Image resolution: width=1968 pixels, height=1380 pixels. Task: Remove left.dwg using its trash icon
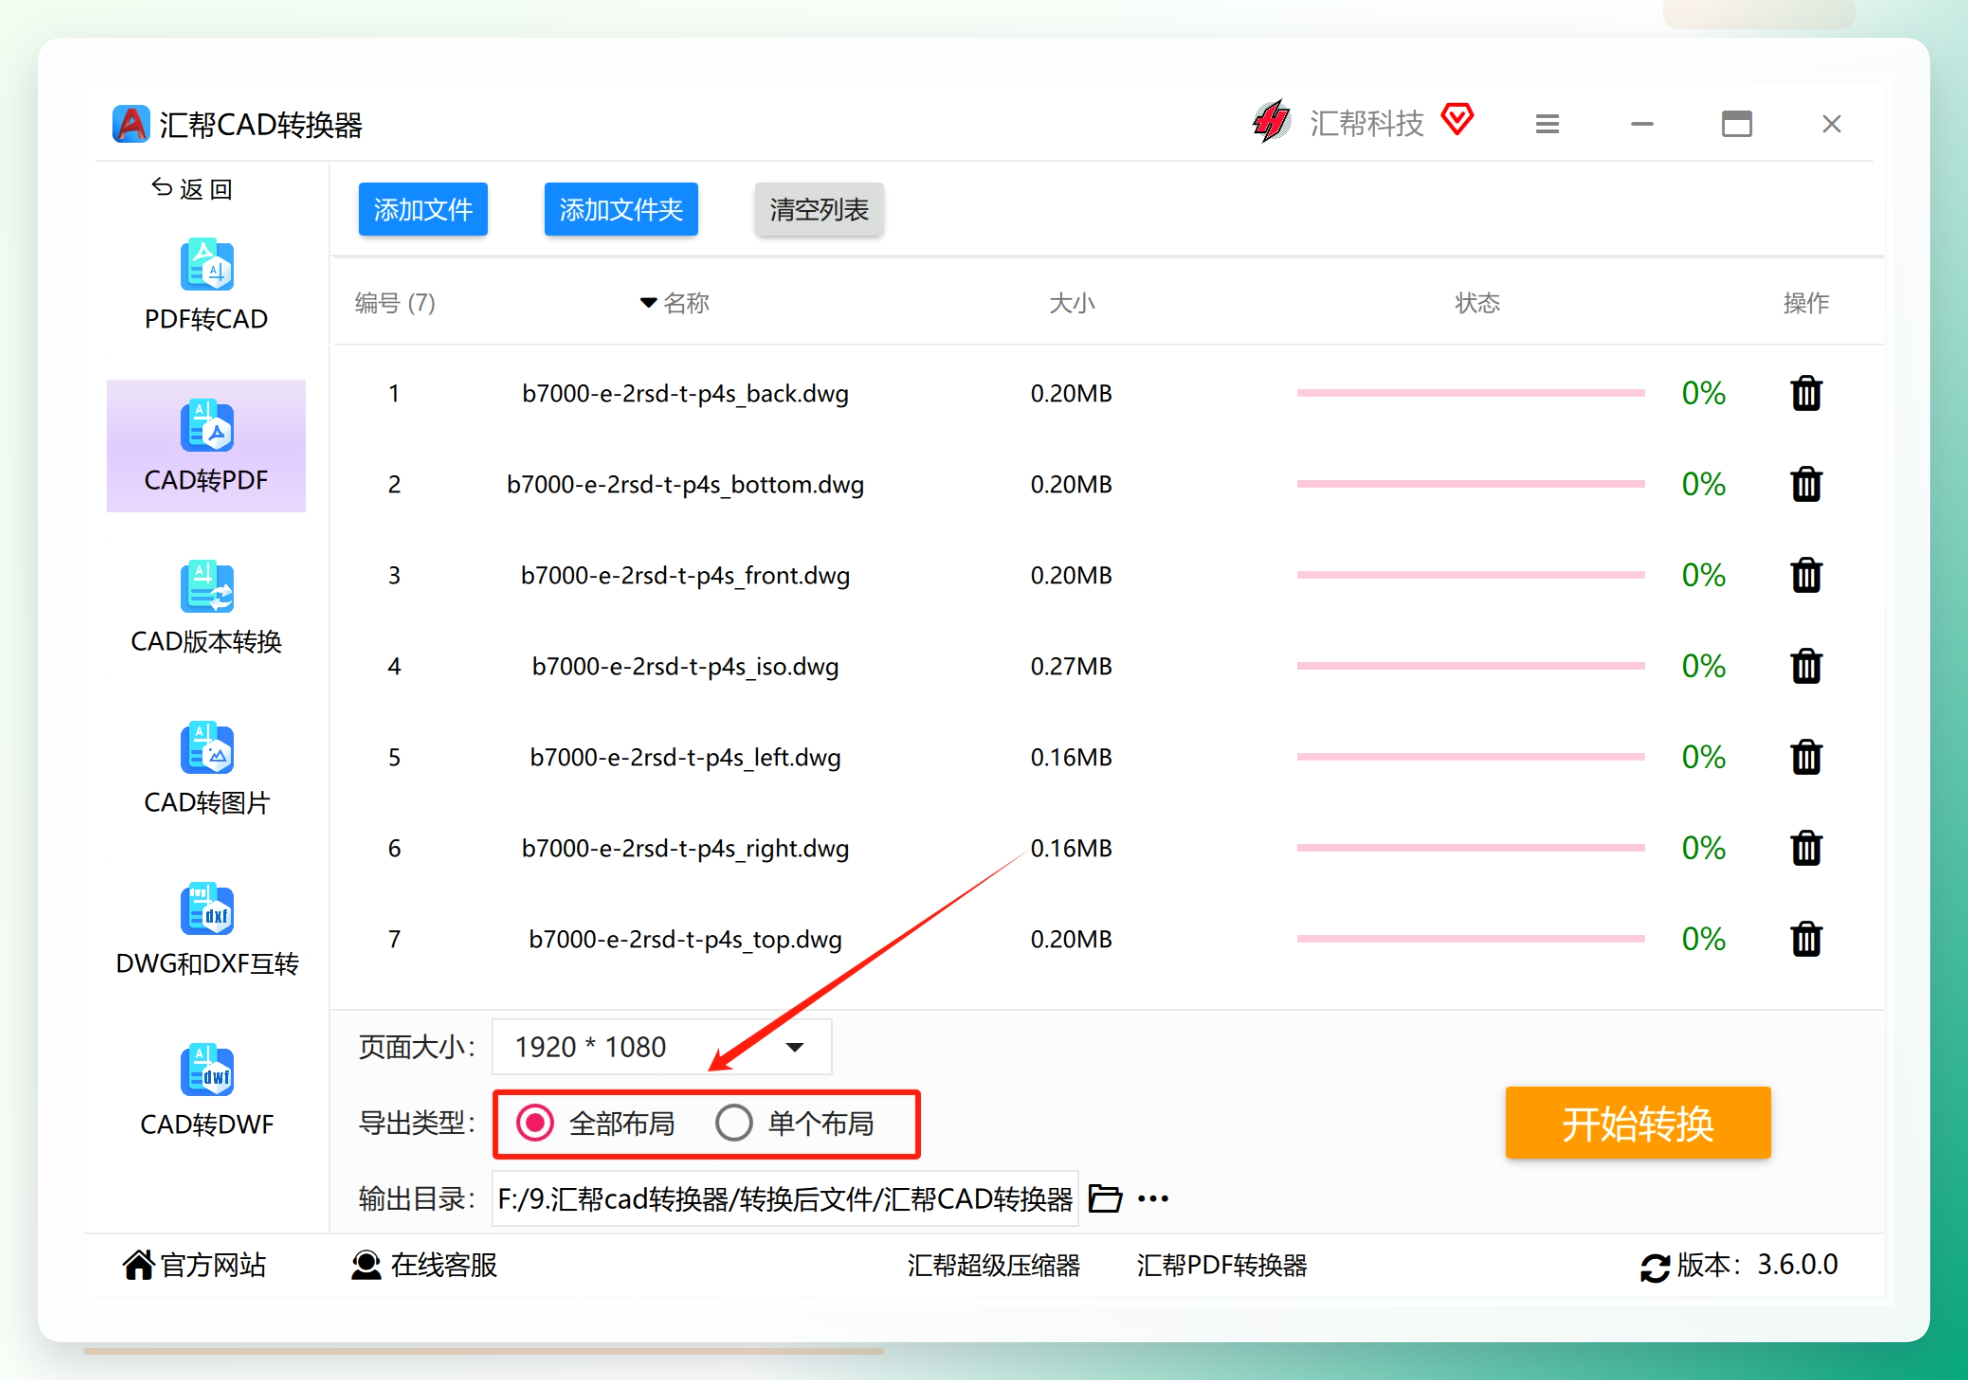[1806, 757]
